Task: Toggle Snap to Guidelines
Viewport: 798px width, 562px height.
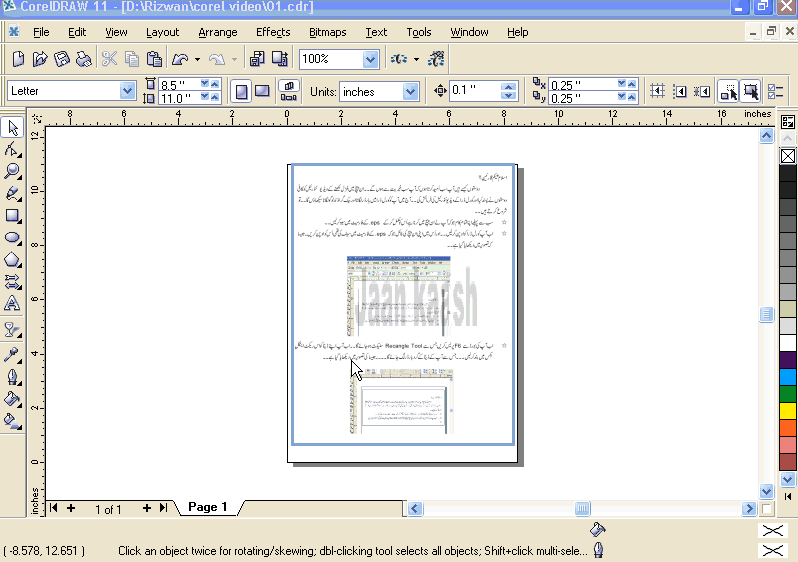Action: tap(679, 92)
